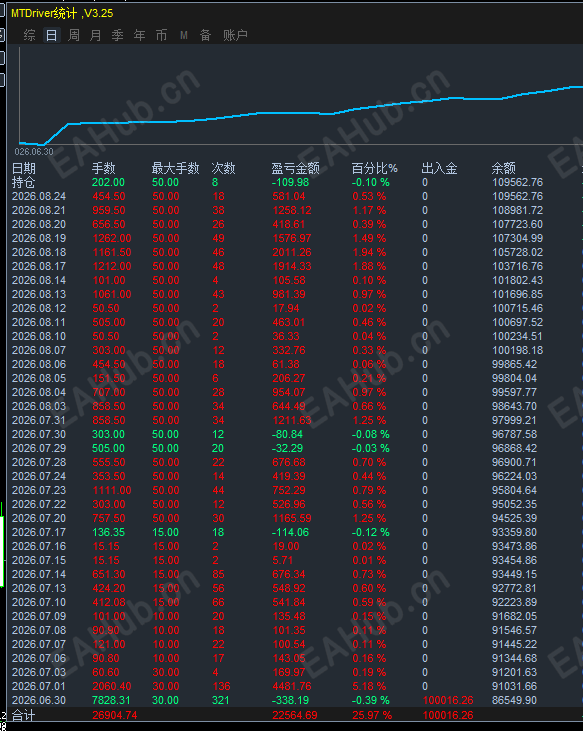
Task: Click the 盈亏金额 column header
Action: click(x=295, y=168)
